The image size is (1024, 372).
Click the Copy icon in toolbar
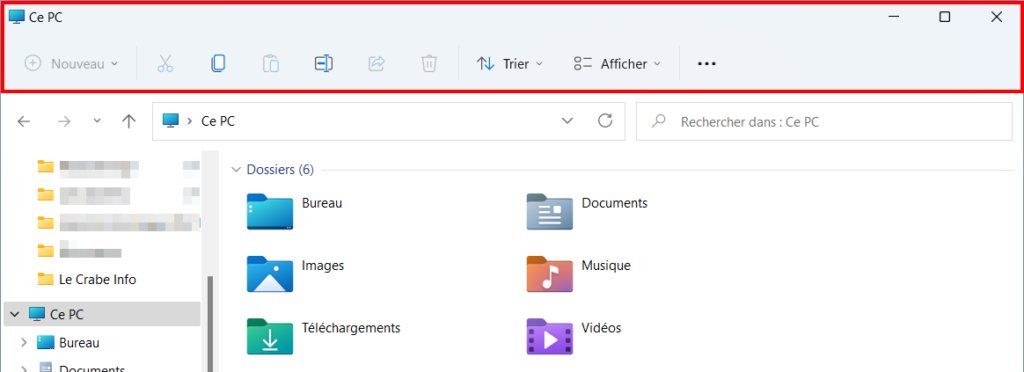pos(218,63)
